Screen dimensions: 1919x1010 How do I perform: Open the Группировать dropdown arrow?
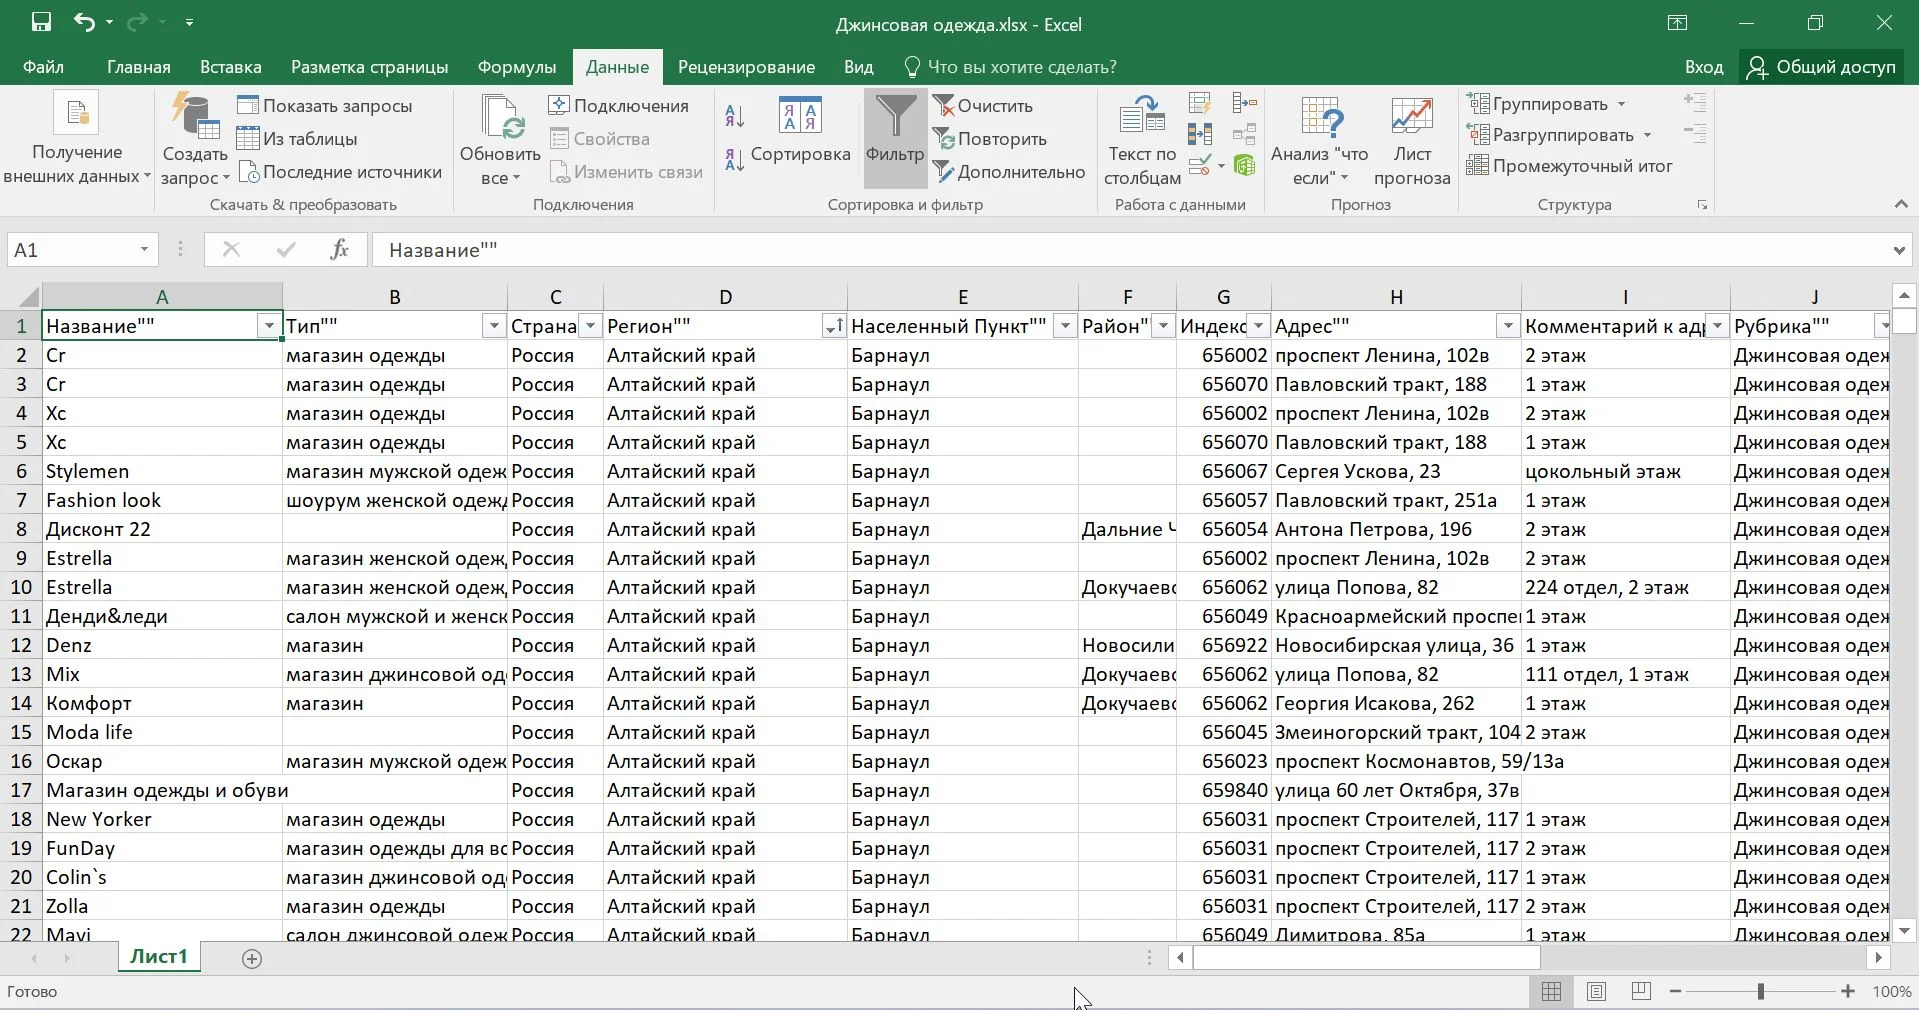1621,104
